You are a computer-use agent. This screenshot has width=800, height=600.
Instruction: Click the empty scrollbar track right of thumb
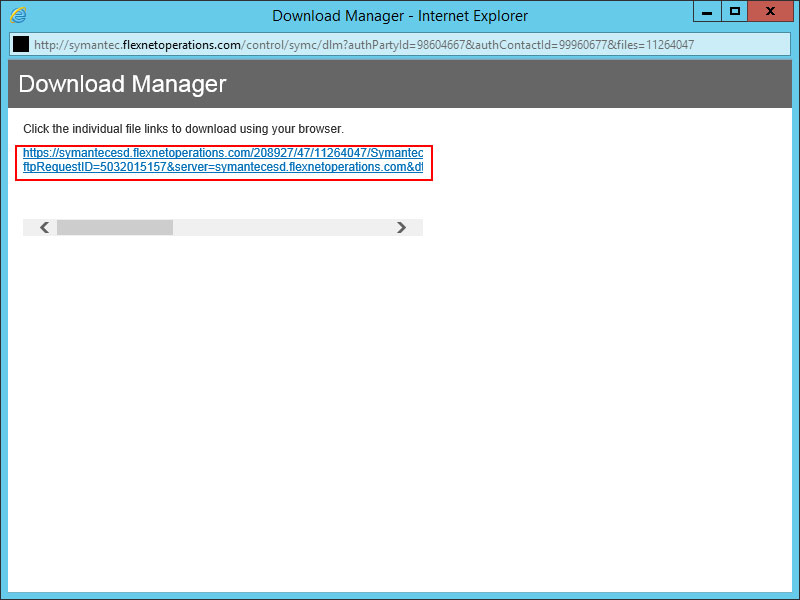[x=283, y=228]
